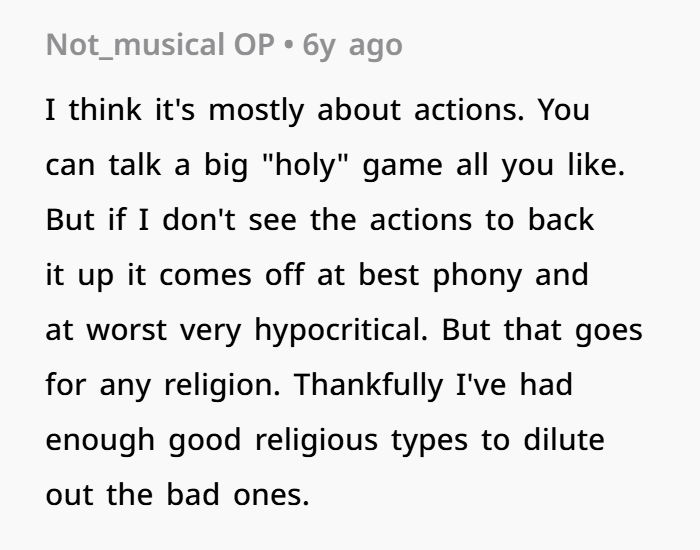Click the word "think" in first line

(x=105, y=109)
